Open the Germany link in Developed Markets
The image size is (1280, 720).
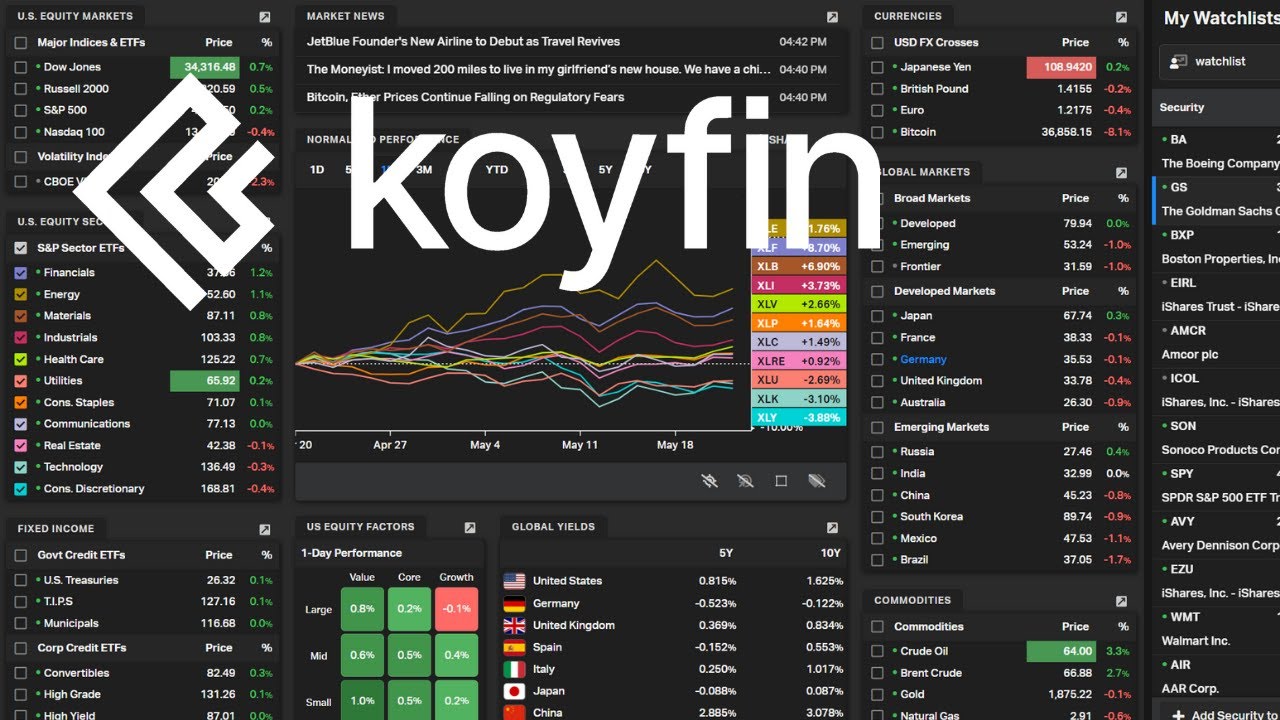click(x=923, y=360)
